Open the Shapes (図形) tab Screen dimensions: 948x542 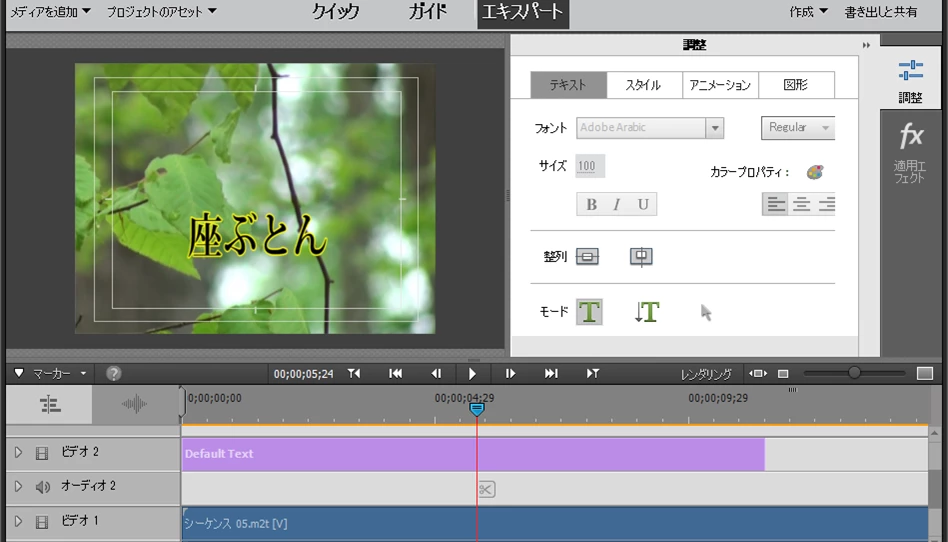tap(796, 85)
